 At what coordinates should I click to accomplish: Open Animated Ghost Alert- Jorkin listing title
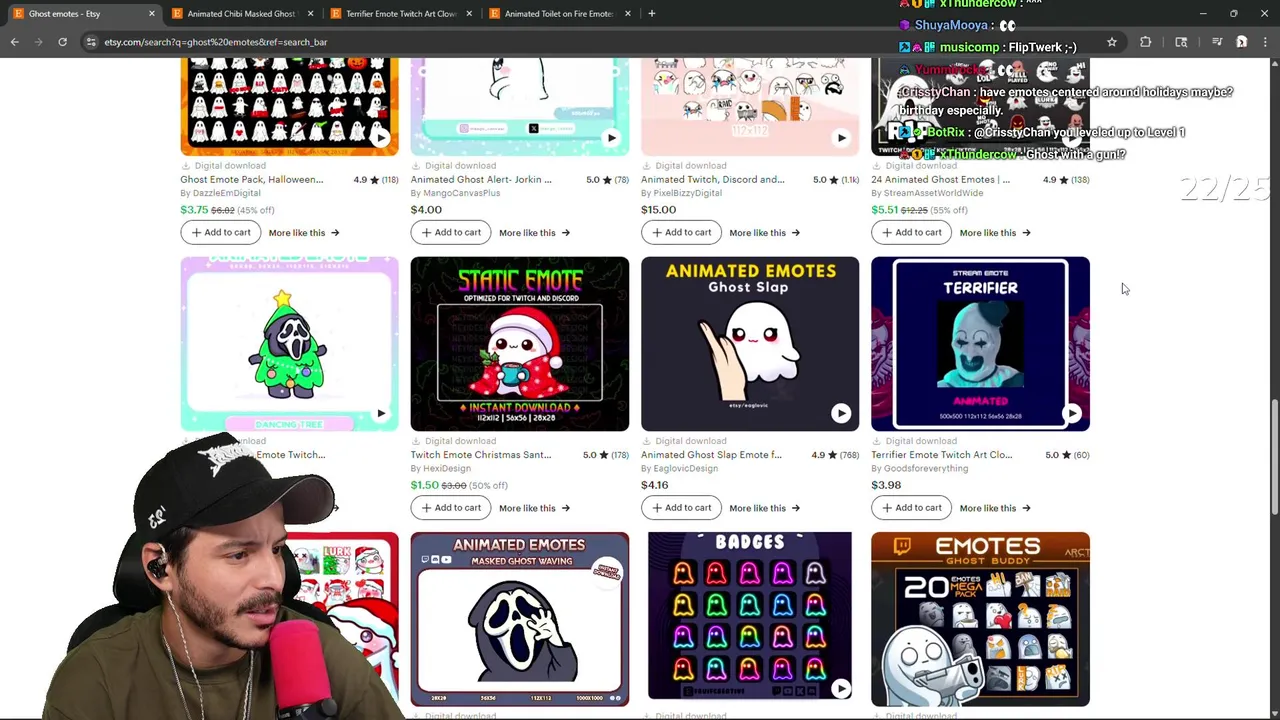(x=481, y=180)
